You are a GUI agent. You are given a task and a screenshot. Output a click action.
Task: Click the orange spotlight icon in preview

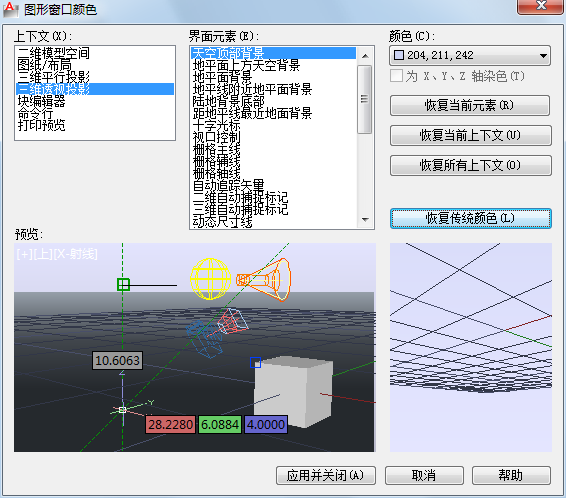264,279
